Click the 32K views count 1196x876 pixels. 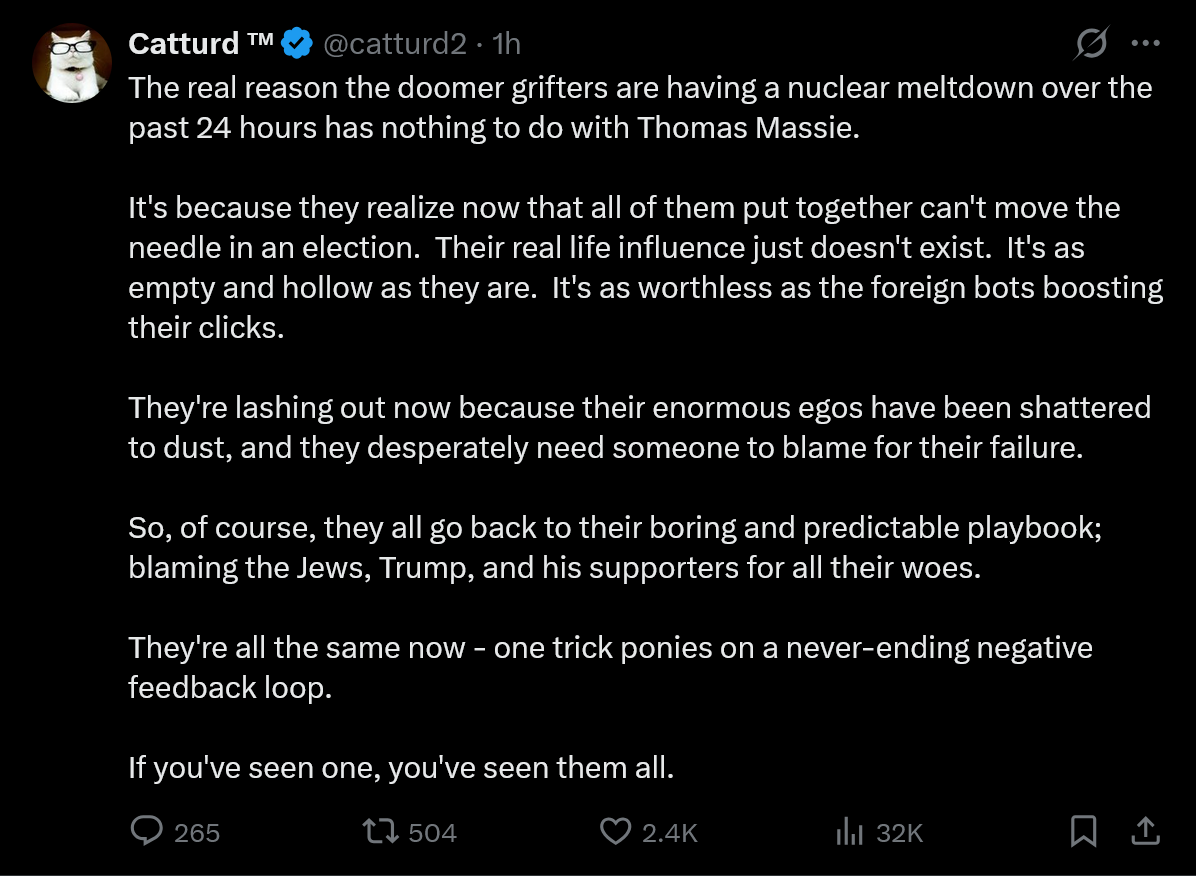900,833
